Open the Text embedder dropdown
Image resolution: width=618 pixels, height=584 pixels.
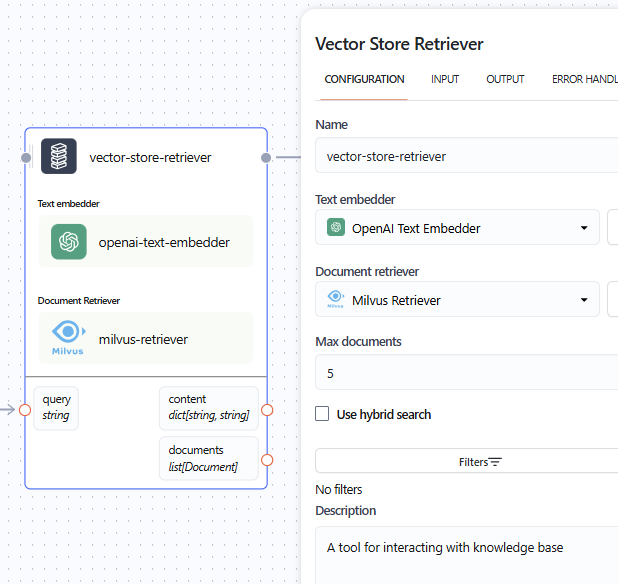click(x=457, y=228)
